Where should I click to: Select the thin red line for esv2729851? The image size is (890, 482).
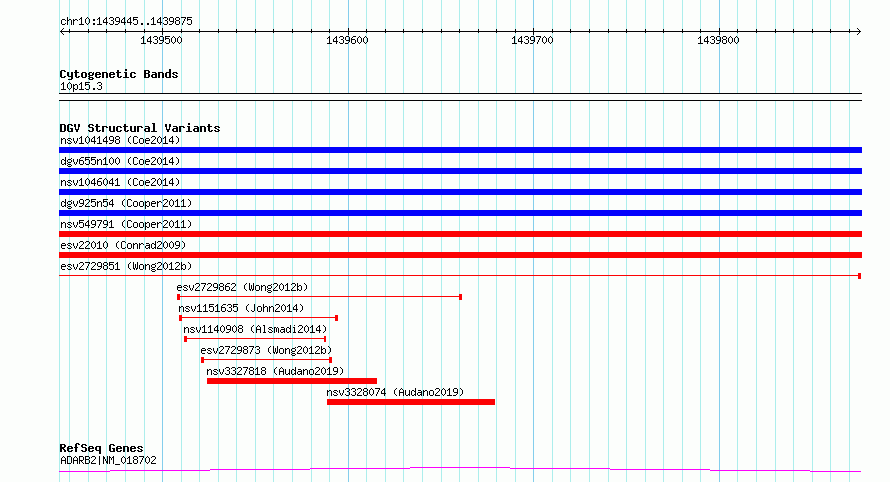(x=460, y=276)
